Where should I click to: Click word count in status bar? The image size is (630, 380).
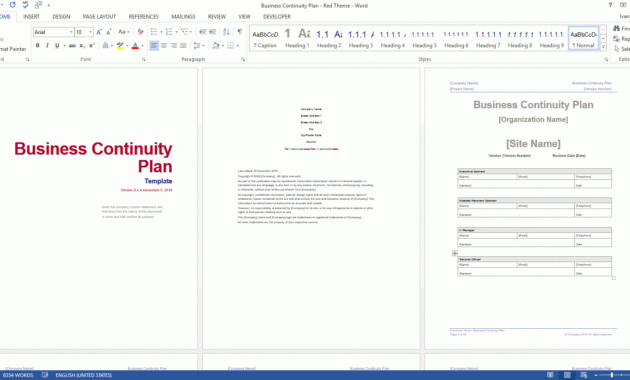18,375
